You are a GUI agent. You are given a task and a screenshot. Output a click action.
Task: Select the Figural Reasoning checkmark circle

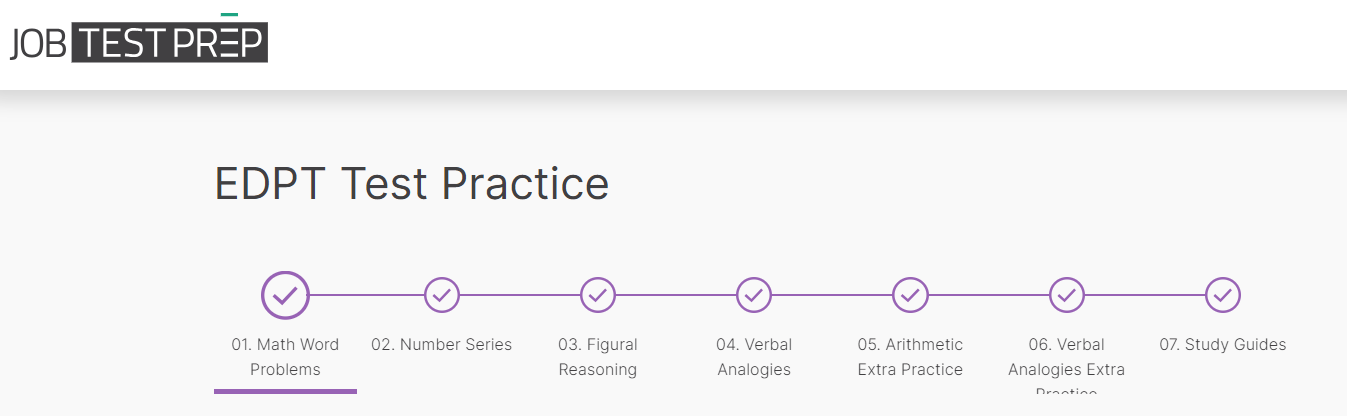598,295
